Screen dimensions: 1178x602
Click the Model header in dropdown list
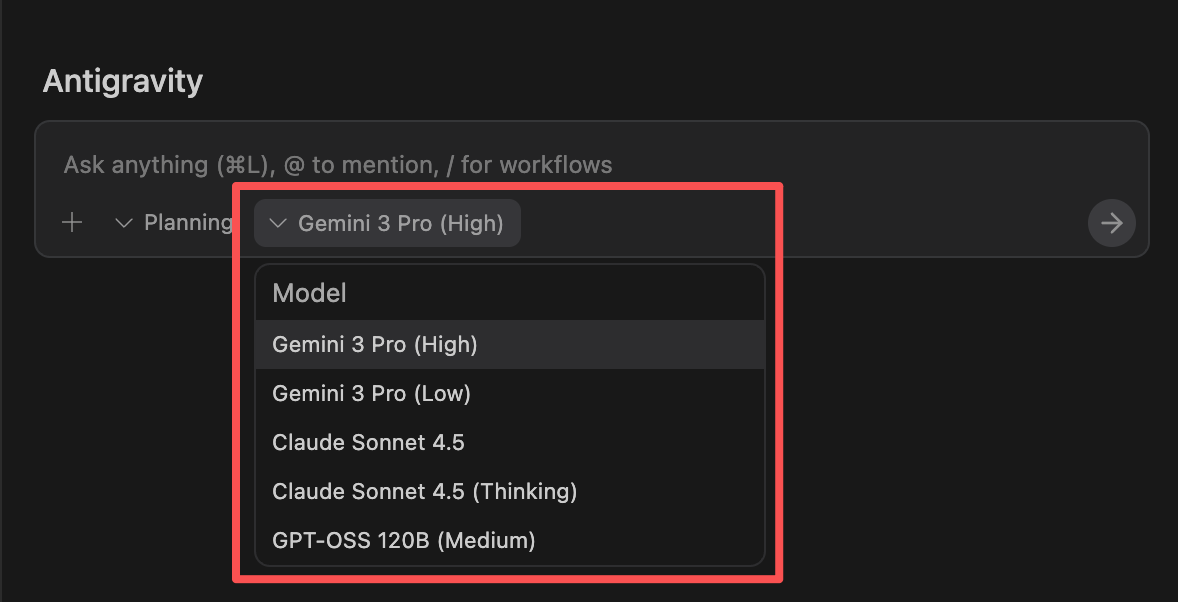click(x=309, y=293)
